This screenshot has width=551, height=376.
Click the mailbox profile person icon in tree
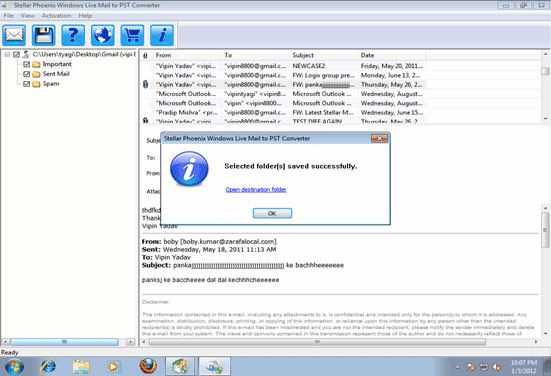pyautogui.click(x=26, y=54)
